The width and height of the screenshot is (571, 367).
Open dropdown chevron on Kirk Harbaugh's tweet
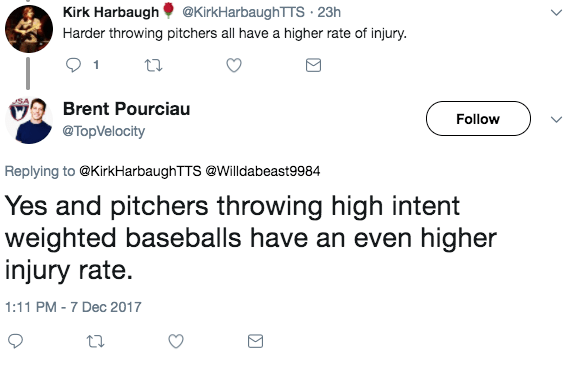556,13
